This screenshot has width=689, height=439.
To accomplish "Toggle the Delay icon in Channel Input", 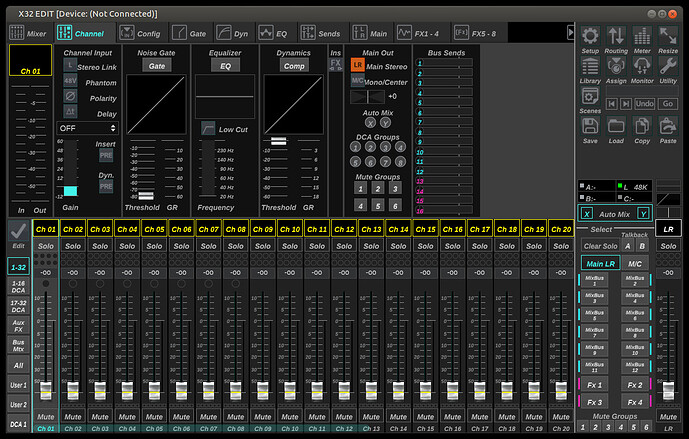I will [x=70, y=112].
